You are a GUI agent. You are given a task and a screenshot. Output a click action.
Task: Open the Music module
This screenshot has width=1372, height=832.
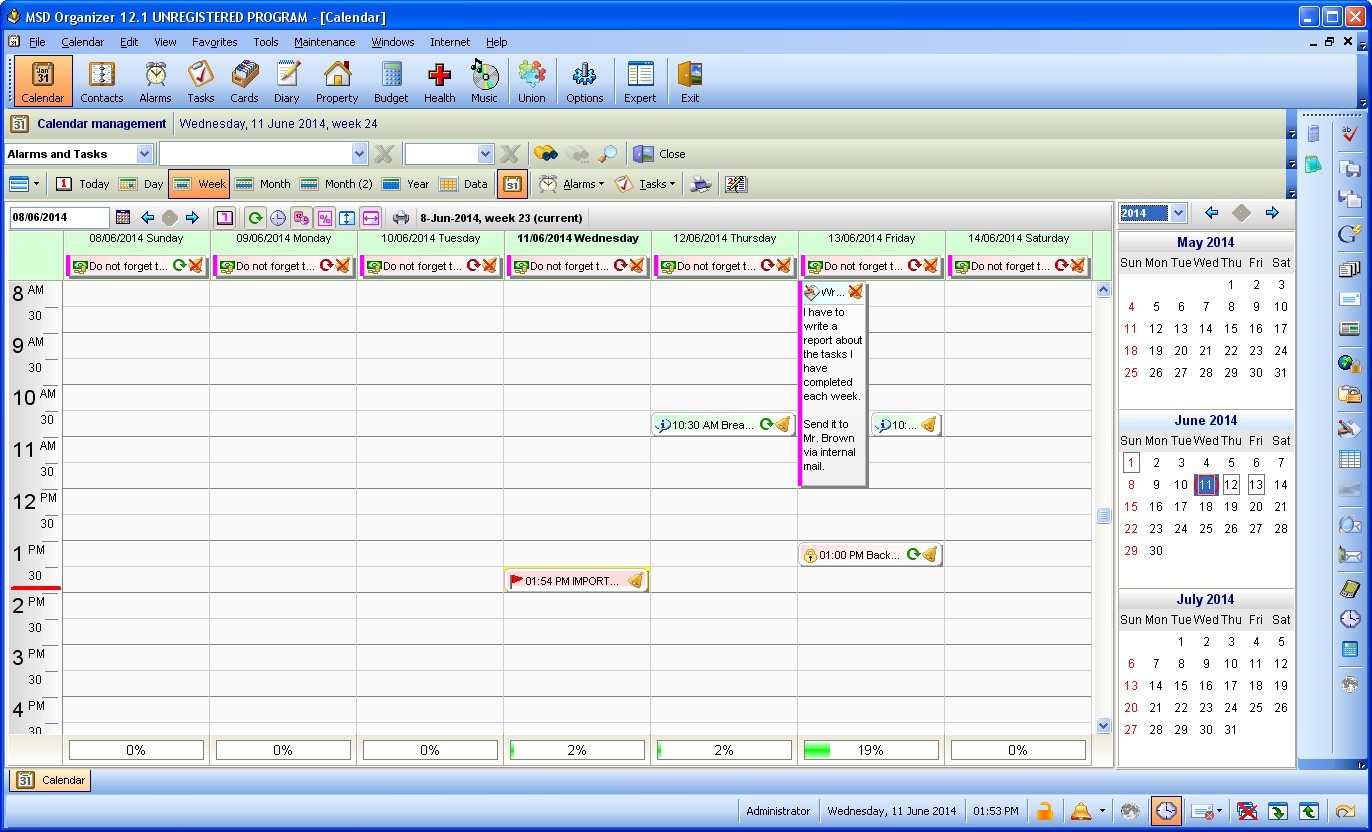(484, 81)
